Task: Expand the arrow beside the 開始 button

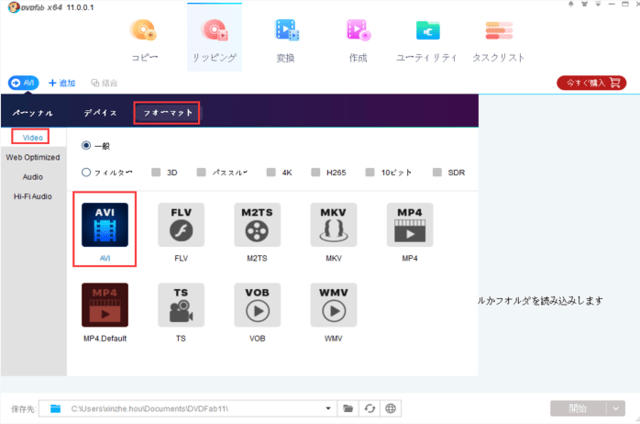Action: [617, 408]
